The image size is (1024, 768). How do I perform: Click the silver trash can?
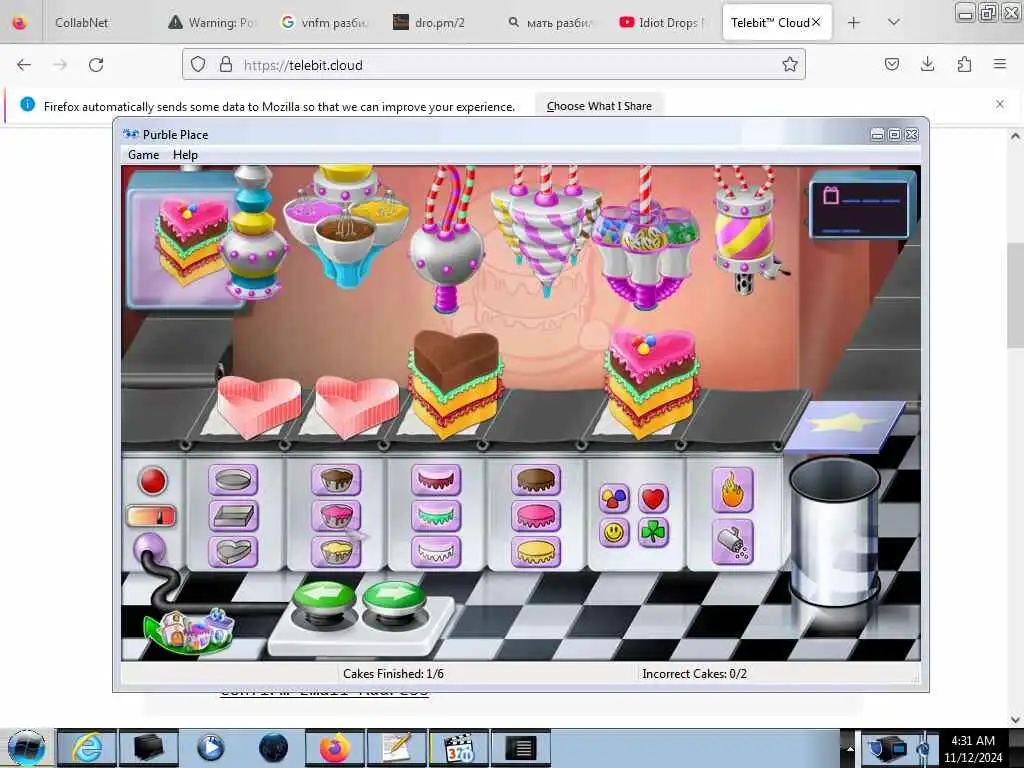835,532
